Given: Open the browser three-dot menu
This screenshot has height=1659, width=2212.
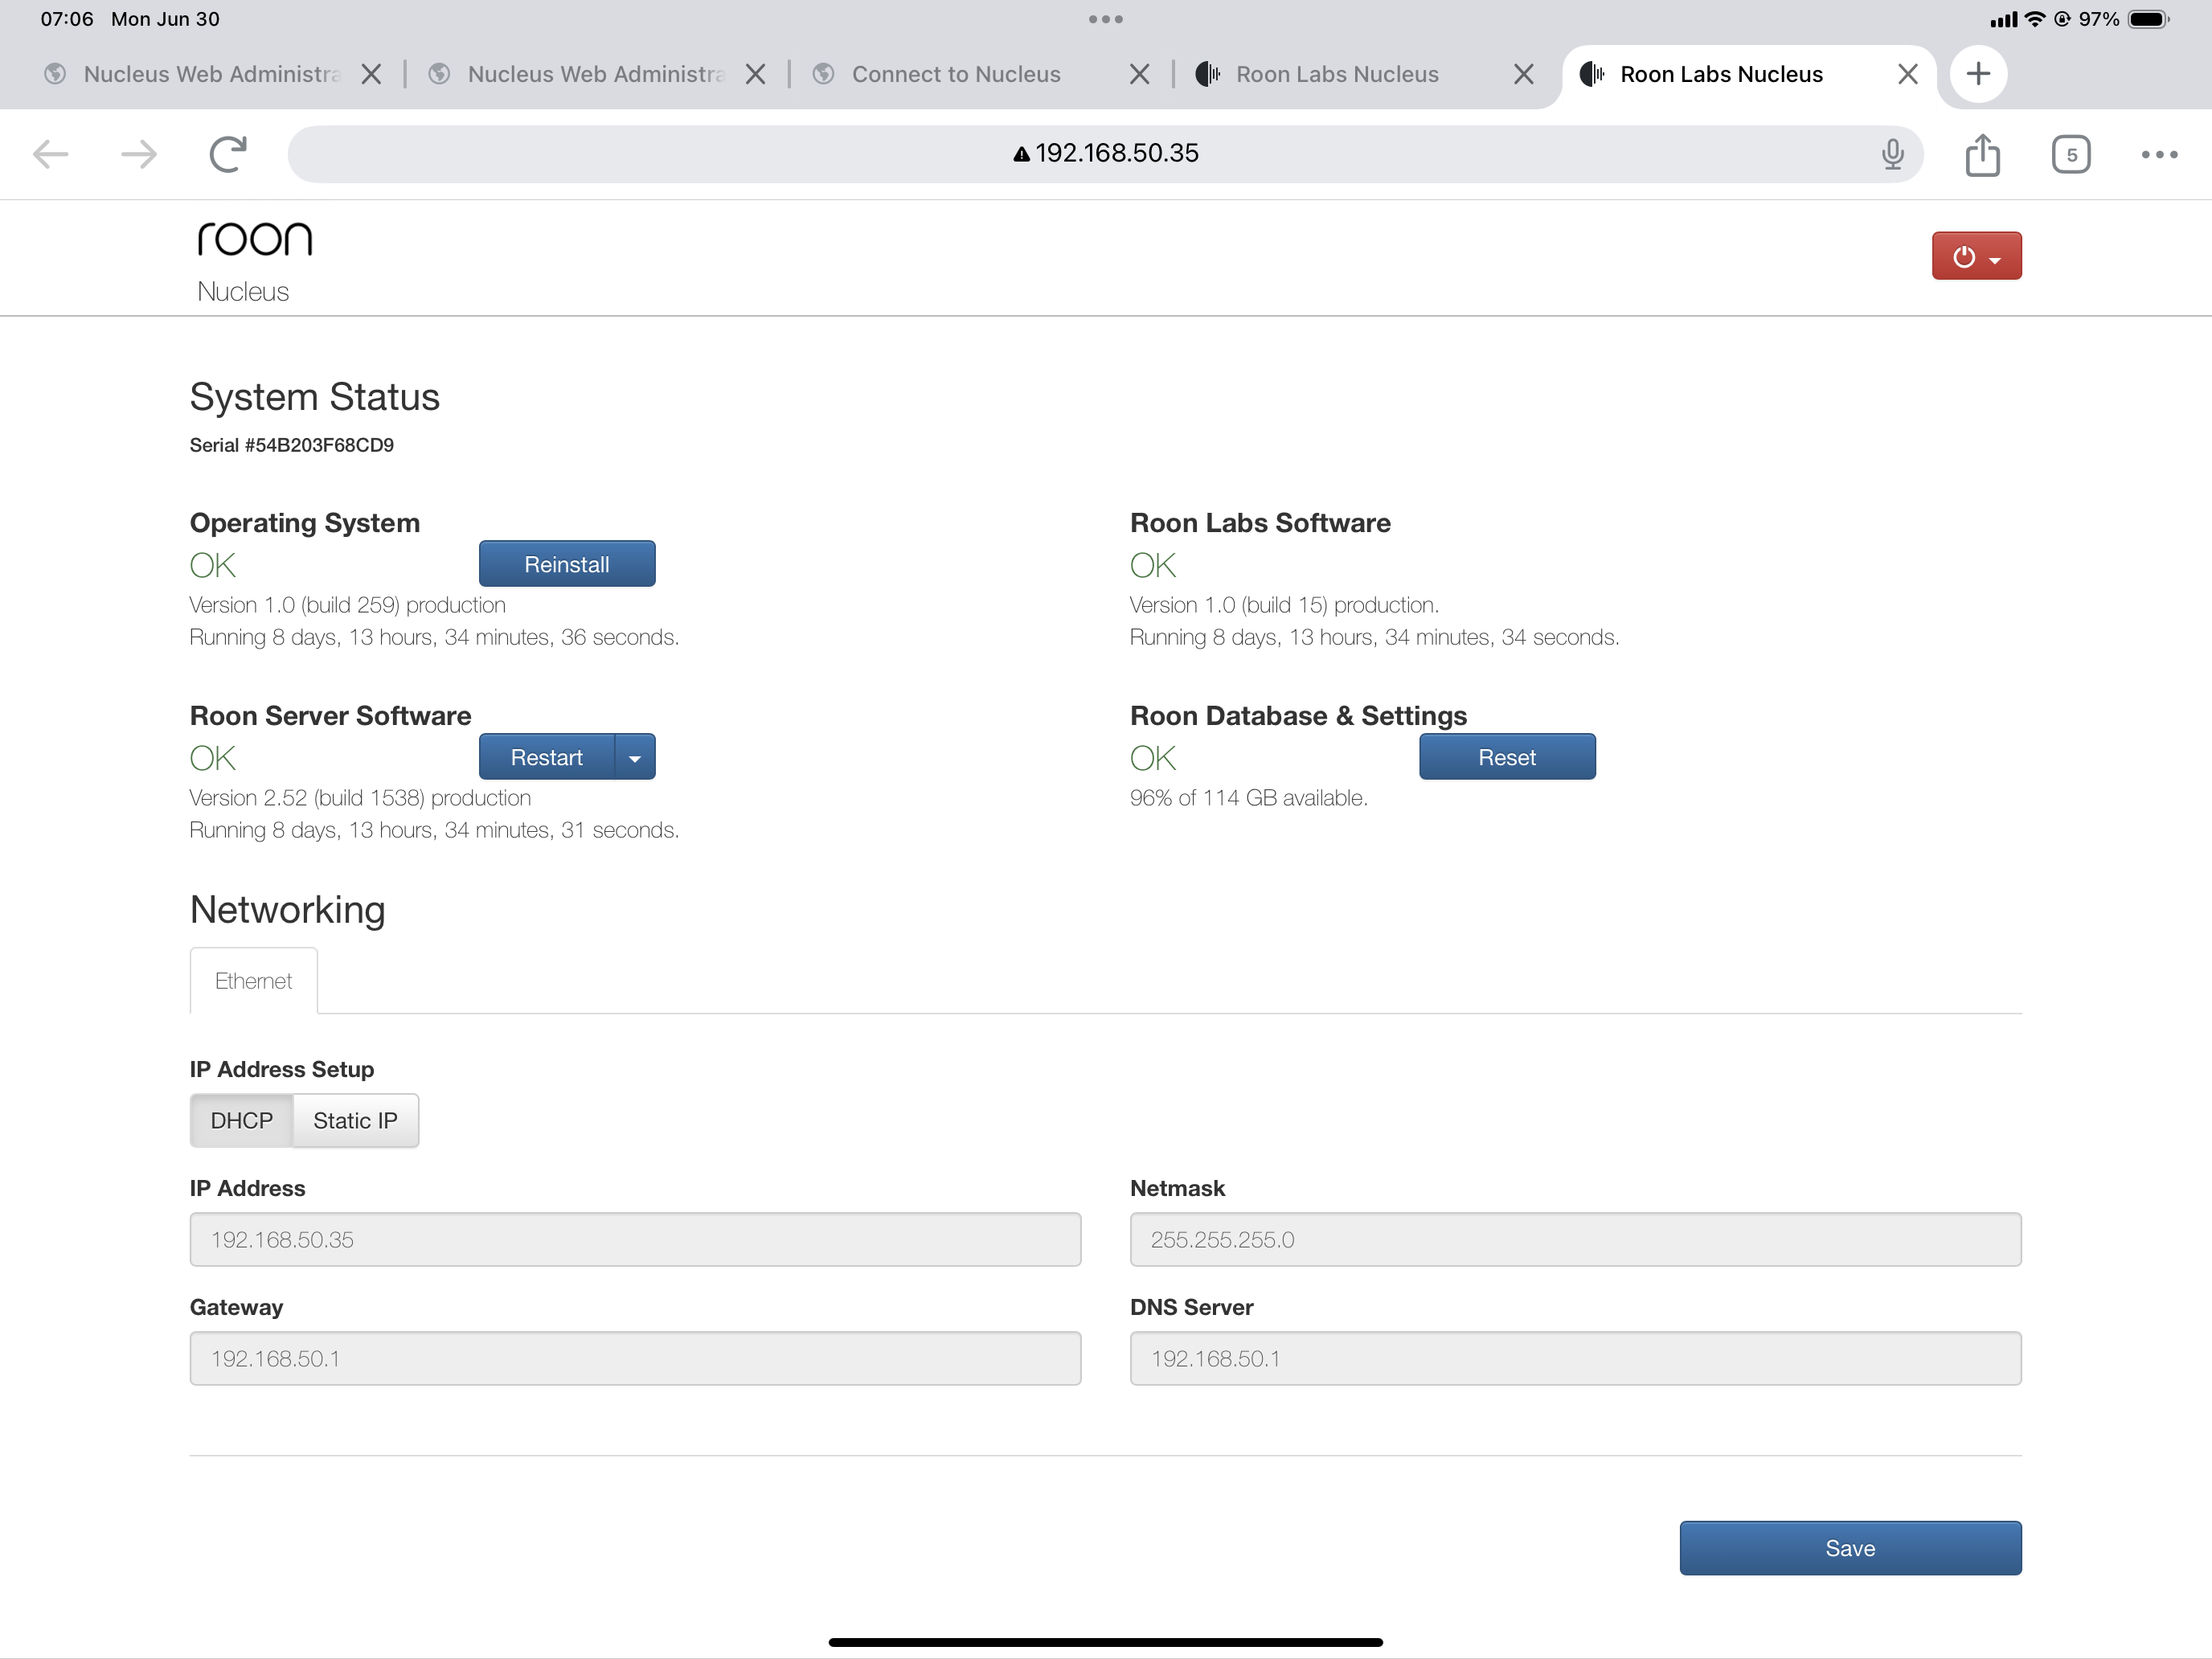Looking at the screenshot, I should [x=2159, y=154].
